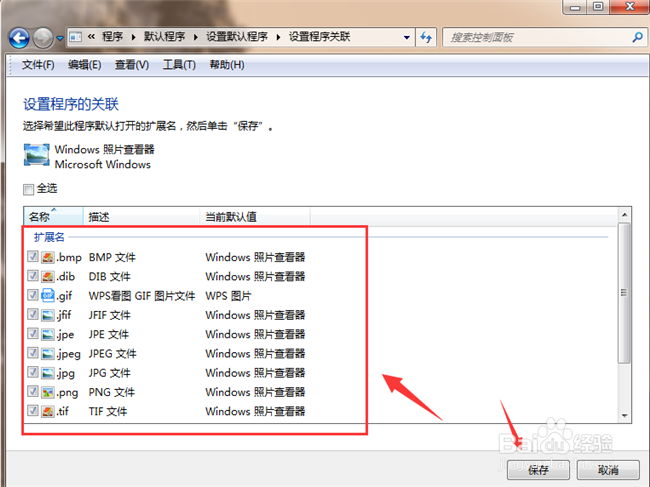Screen dimensions: 650x487
Task: Minimize the window
Action: [x=575, y=7]
